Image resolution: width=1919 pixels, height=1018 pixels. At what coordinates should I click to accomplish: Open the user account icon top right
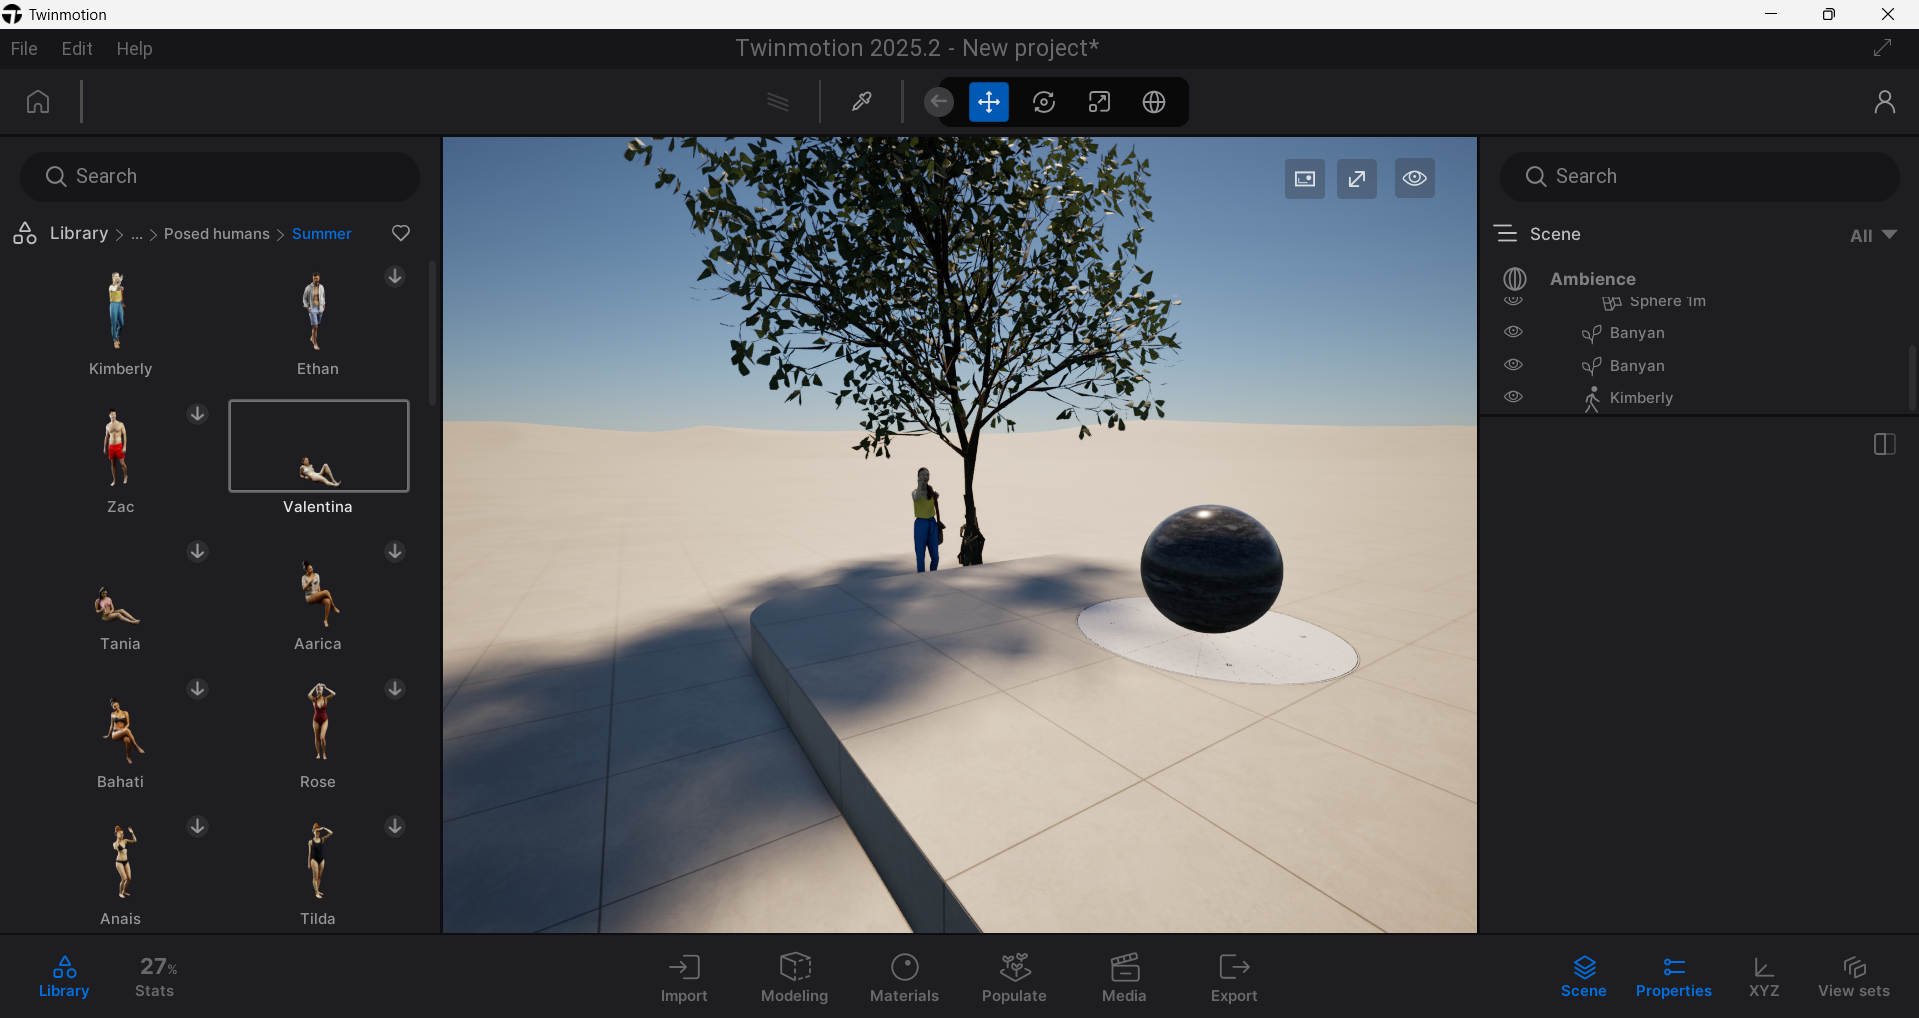[1885, 101]
